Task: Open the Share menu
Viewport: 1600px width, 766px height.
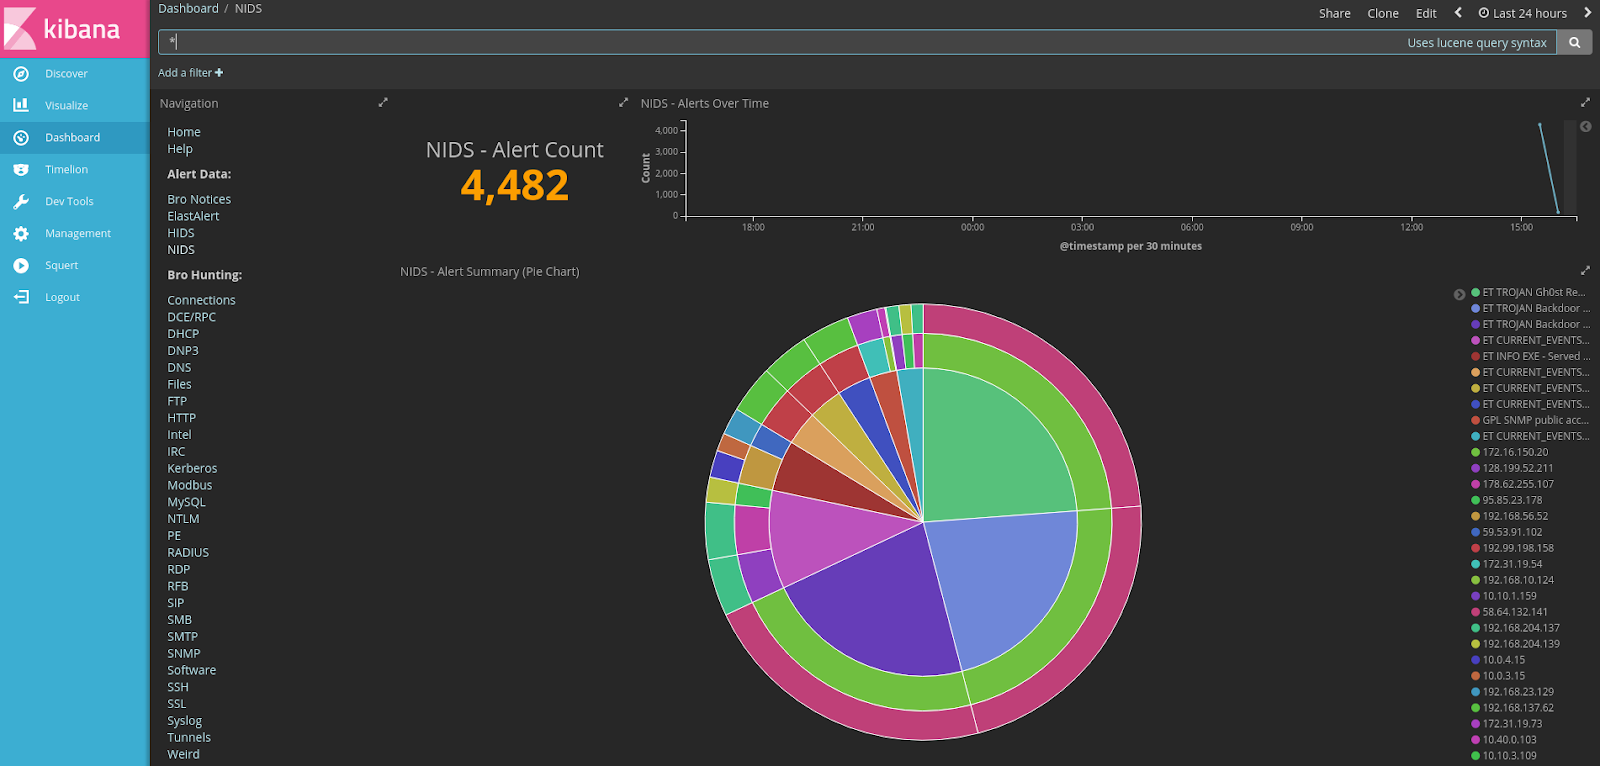Action: pos(1335,13)
